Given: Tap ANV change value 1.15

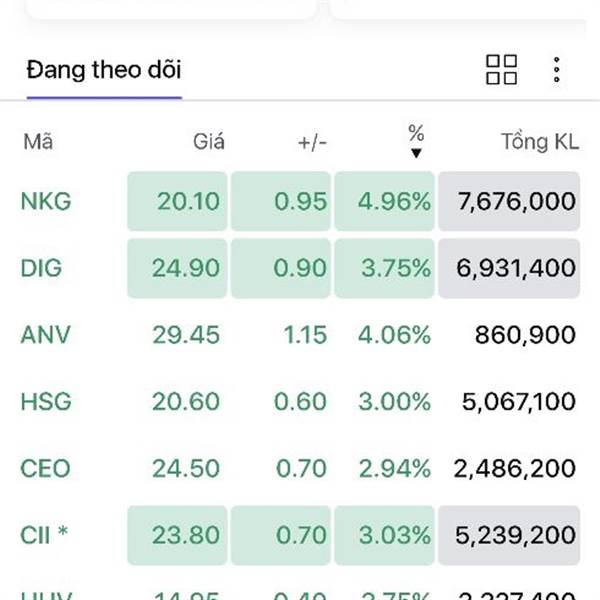Looking at the screenshot, I should pos(305,335).
